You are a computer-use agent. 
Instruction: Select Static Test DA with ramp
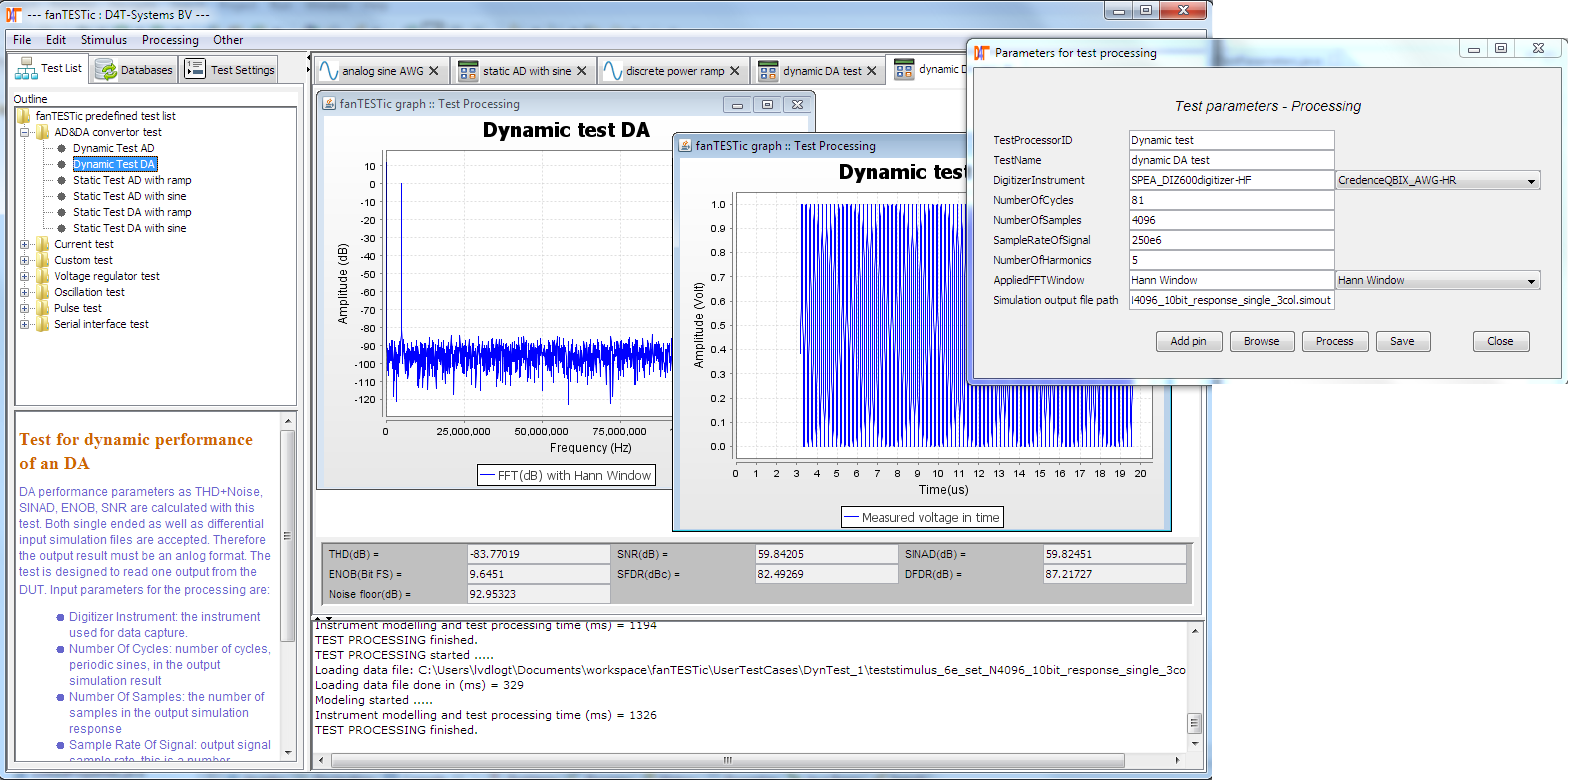(132, 212)
